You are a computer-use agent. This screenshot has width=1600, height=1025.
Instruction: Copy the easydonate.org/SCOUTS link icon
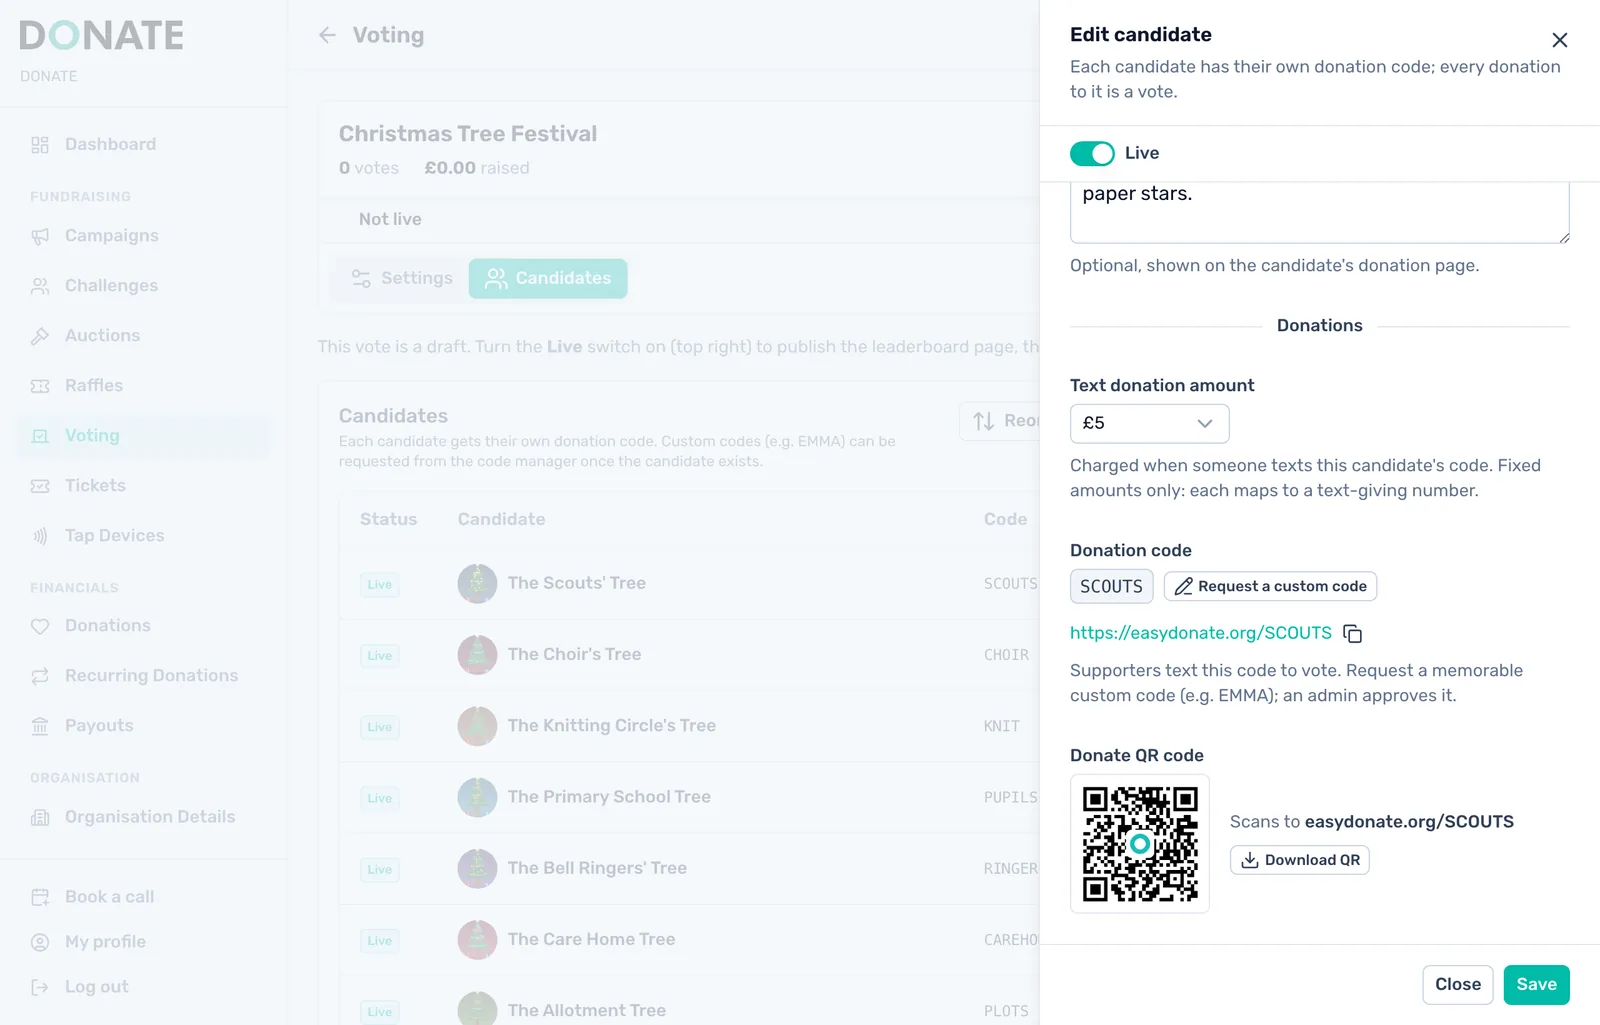(x=1352, y=633)
